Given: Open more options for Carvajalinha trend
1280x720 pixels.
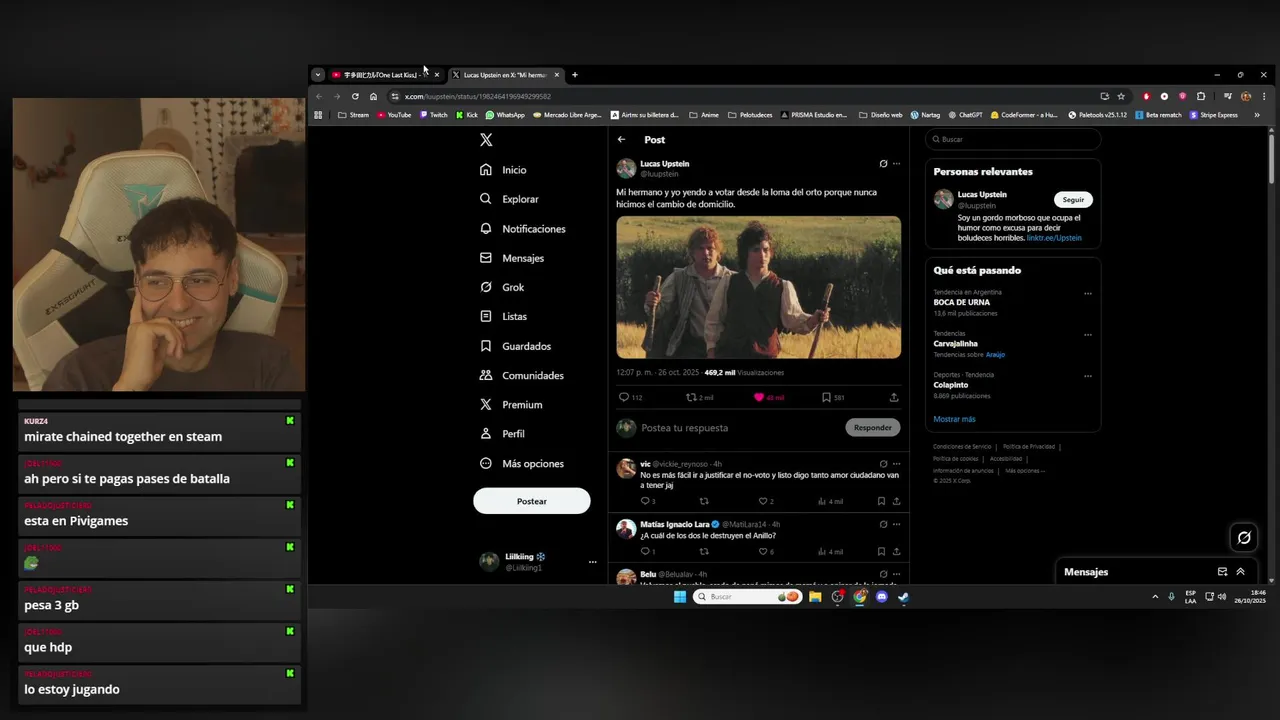Looking at the screenshot, I should click(1088, 335).
